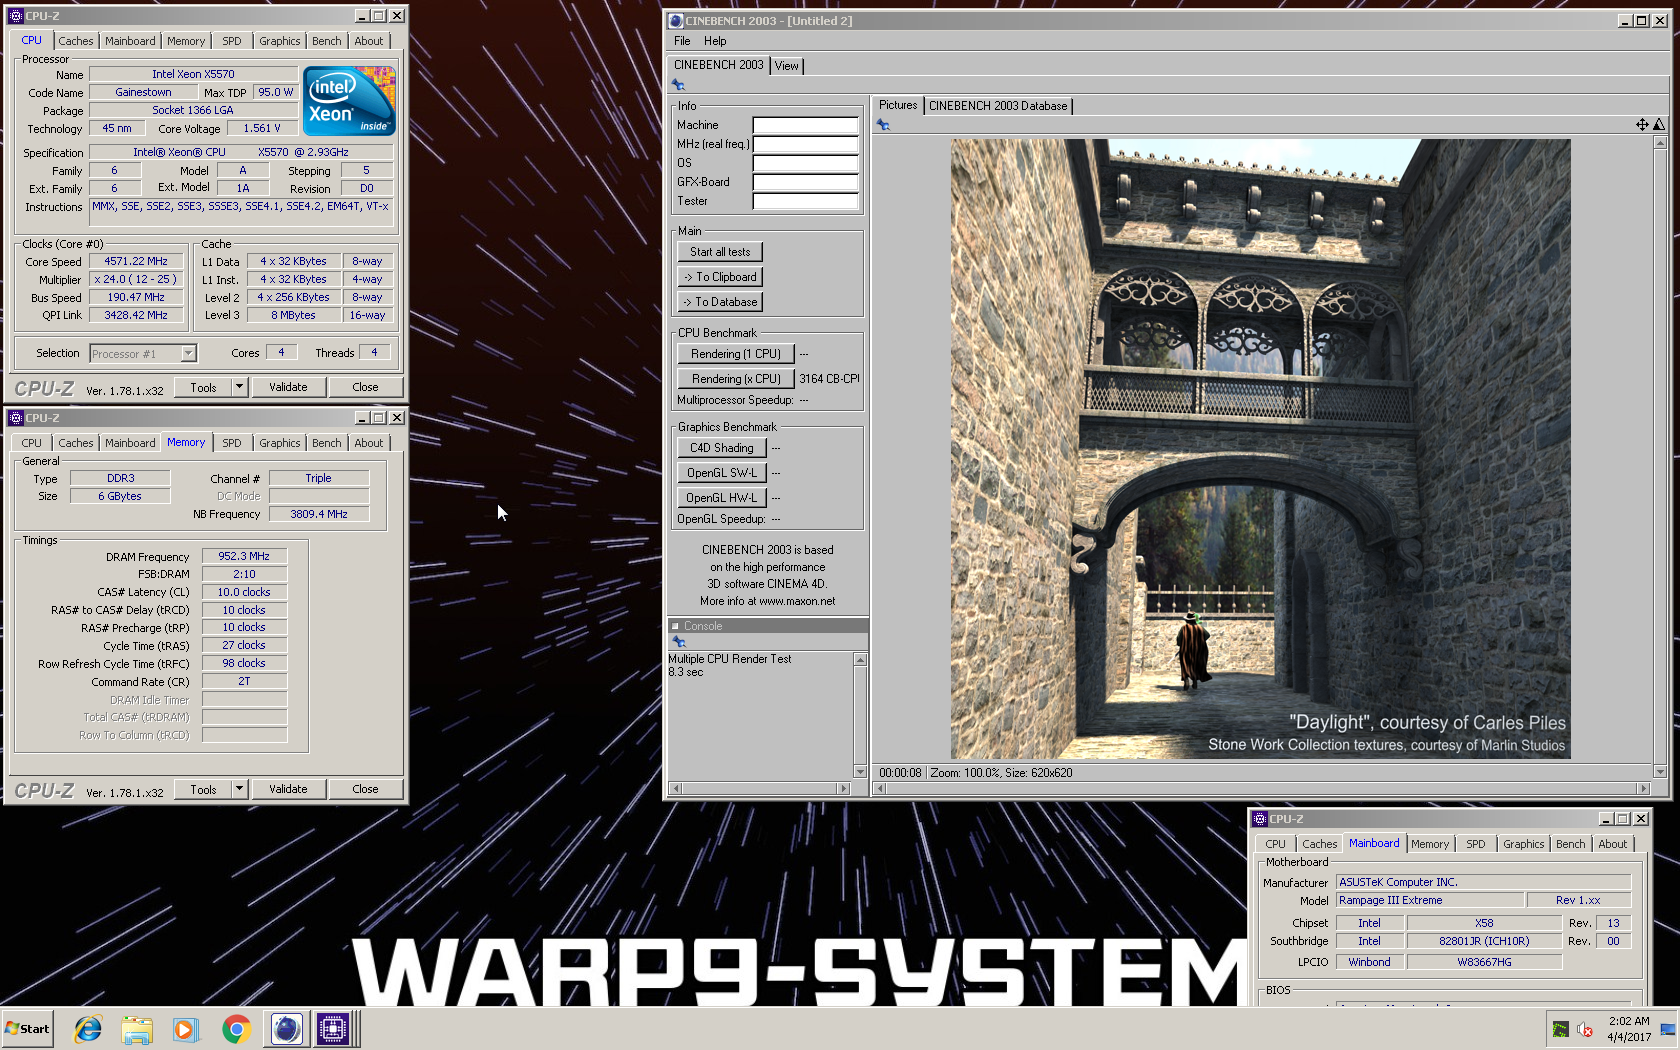The image size is (1680, 1050).
Task: Click the pin icon in the Console panel
Action: click(679, 642)
